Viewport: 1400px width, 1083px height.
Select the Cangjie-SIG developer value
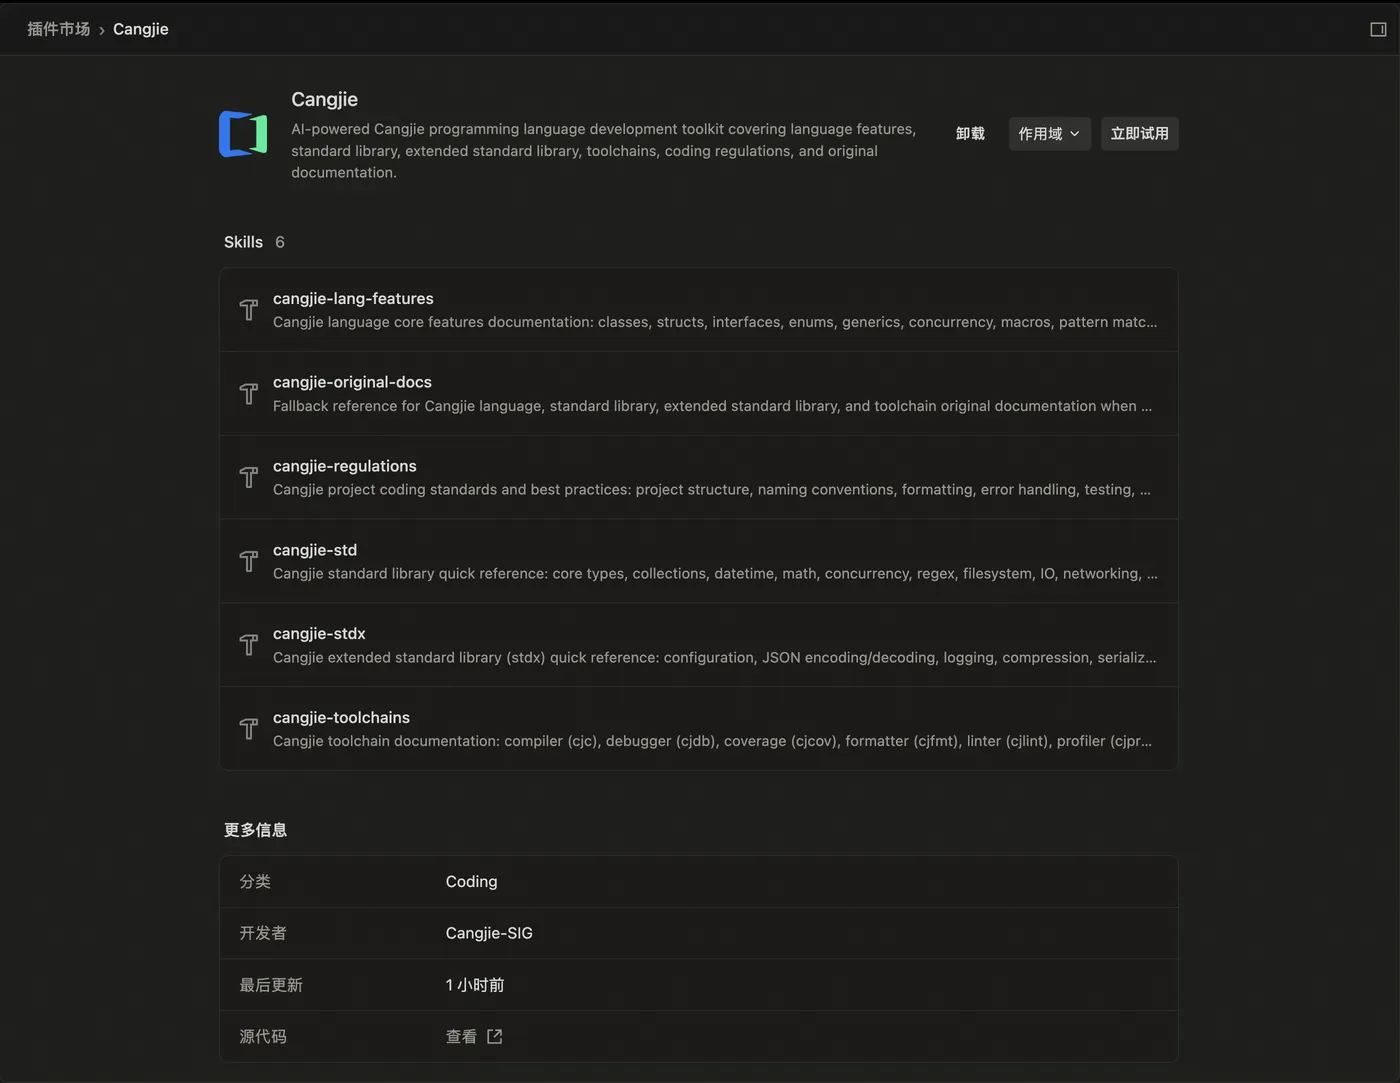click(x=489, y=933)
